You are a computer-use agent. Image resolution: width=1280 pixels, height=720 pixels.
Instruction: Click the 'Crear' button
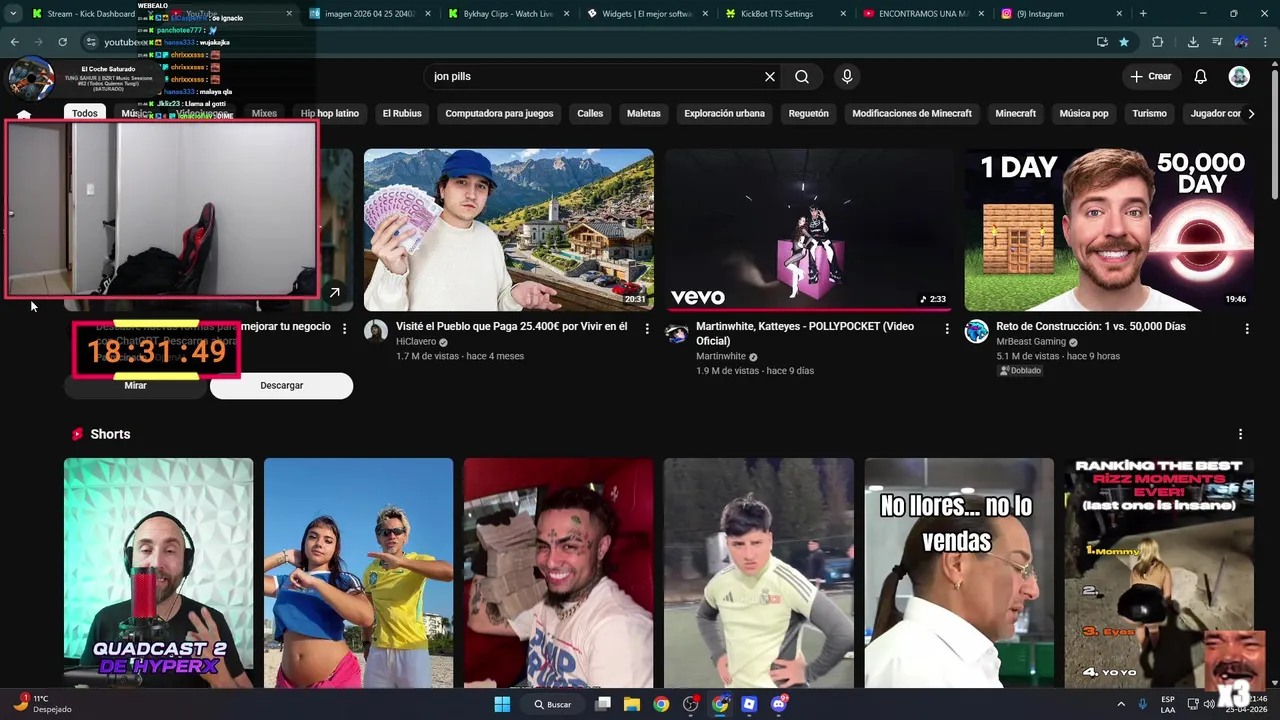pos(1150,77)
